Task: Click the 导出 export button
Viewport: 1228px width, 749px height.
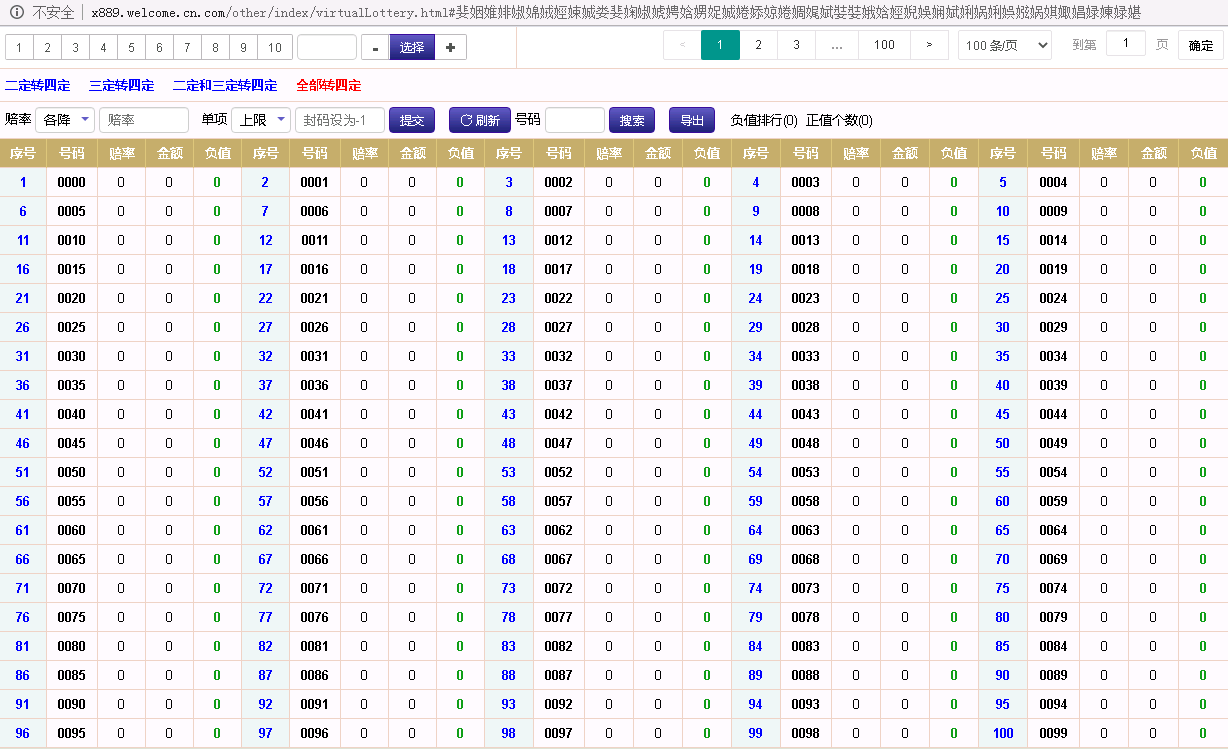Action: click(693, 119)
